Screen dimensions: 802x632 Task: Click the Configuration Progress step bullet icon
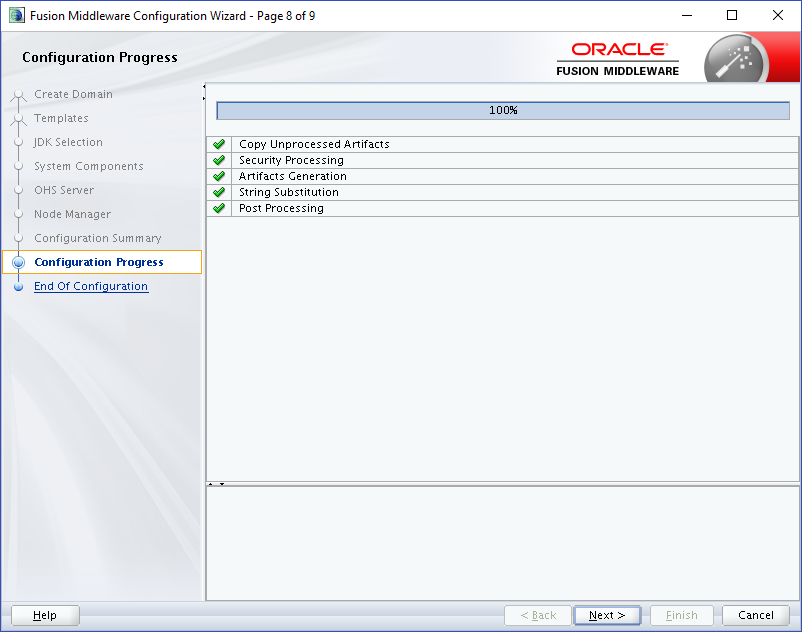coord(18,262)
